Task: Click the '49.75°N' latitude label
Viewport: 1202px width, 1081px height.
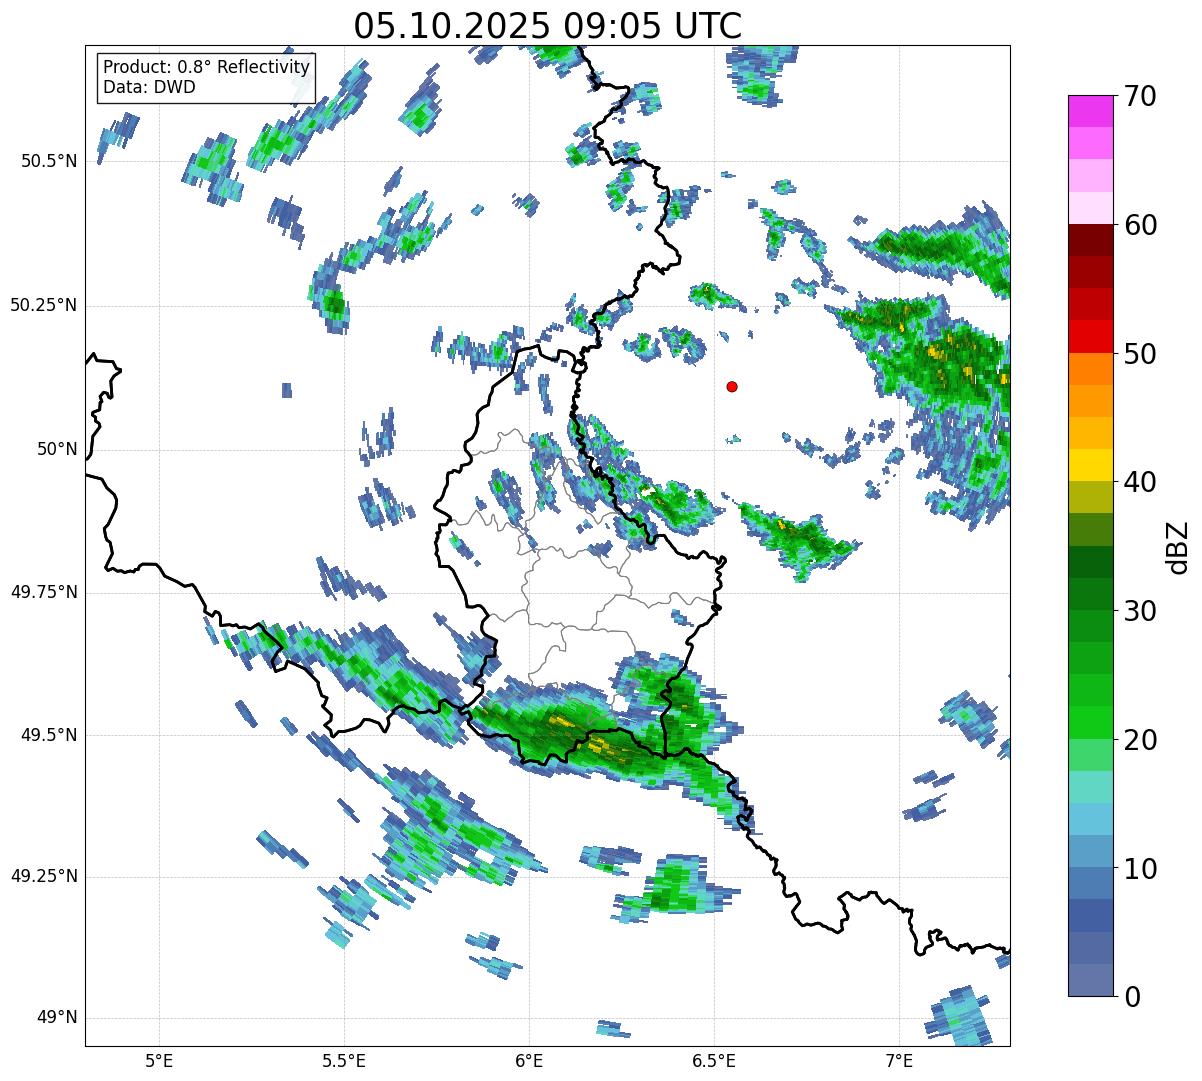Action: tap(44, 592)
